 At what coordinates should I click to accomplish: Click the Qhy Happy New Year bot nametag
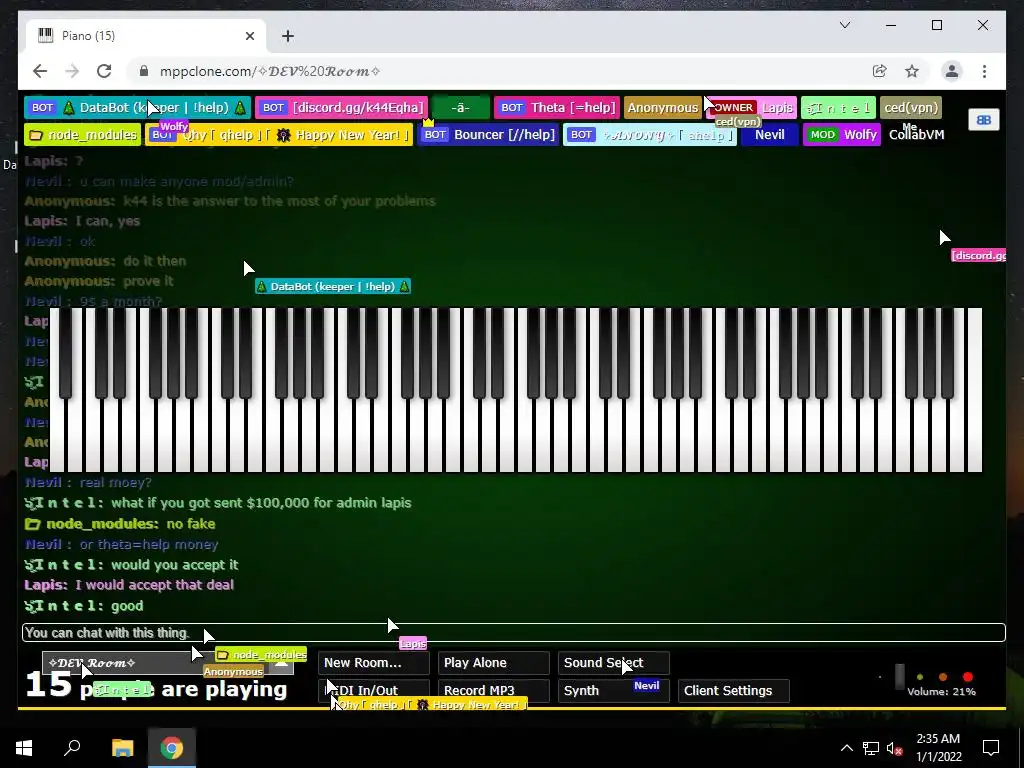(x=279, y=135)
